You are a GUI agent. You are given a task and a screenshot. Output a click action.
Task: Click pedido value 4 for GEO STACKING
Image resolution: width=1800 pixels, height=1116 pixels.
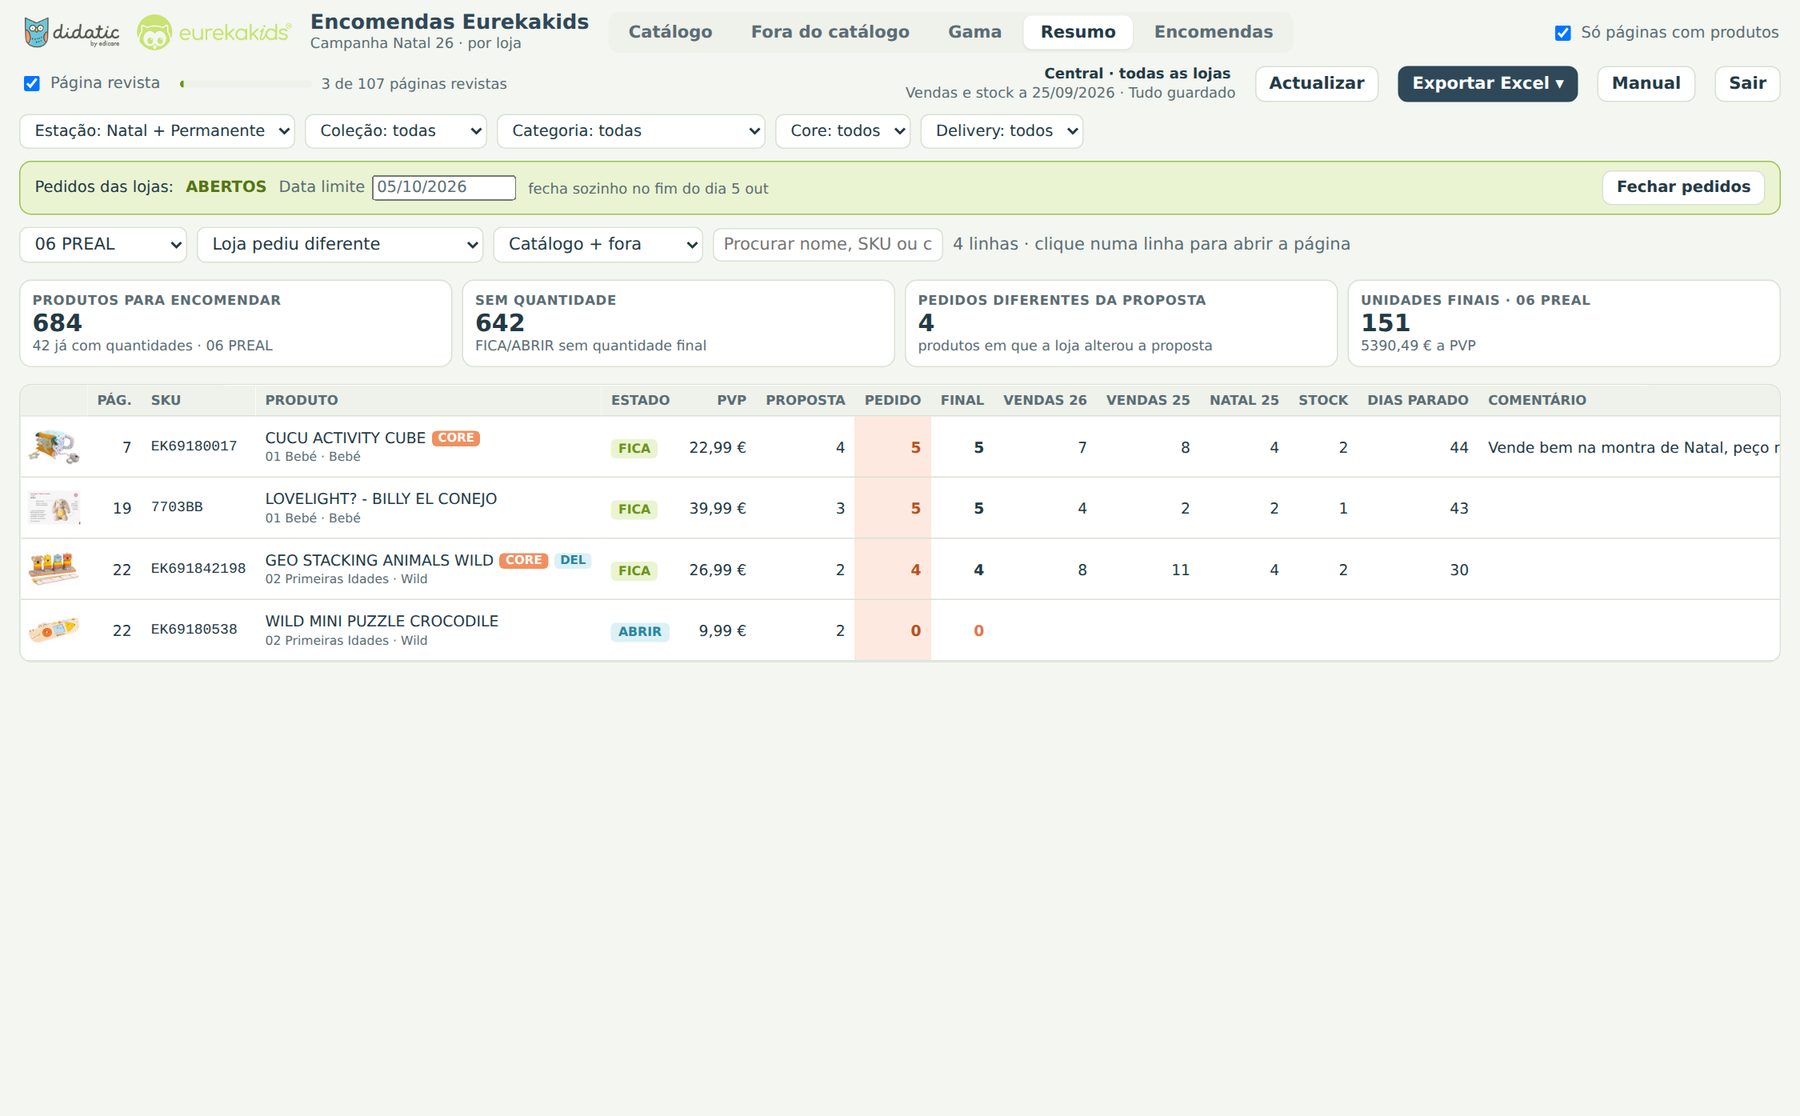coord(915,570)
